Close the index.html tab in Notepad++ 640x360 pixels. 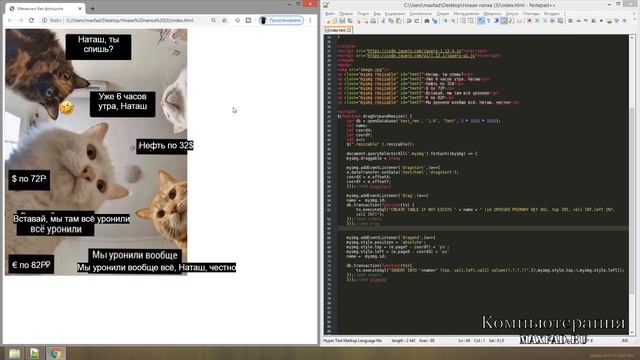pos(349,30)
